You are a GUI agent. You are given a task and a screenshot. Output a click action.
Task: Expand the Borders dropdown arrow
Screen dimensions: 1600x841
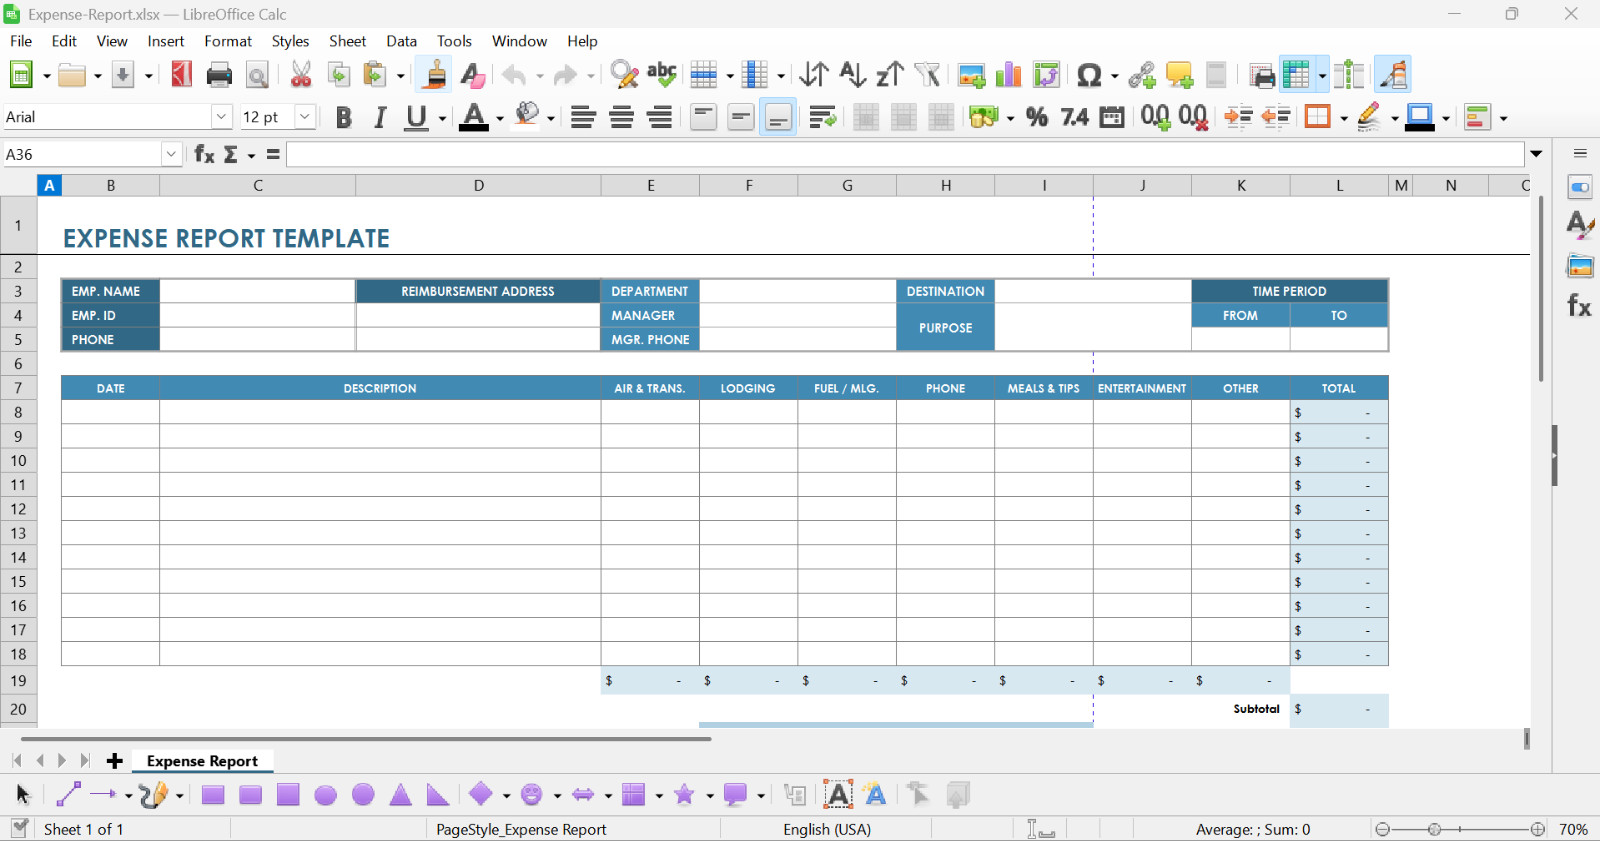(x=1343, y=118)
